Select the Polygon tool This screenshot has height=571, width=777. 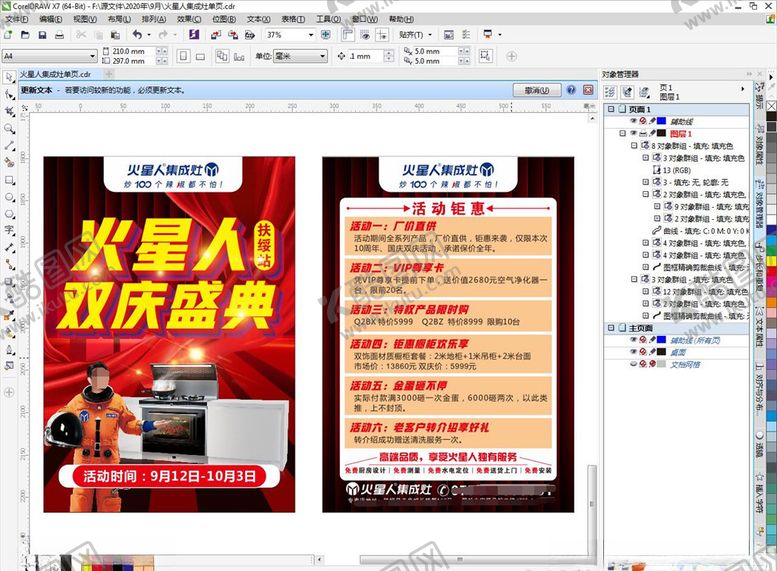[x=9, y=214]
